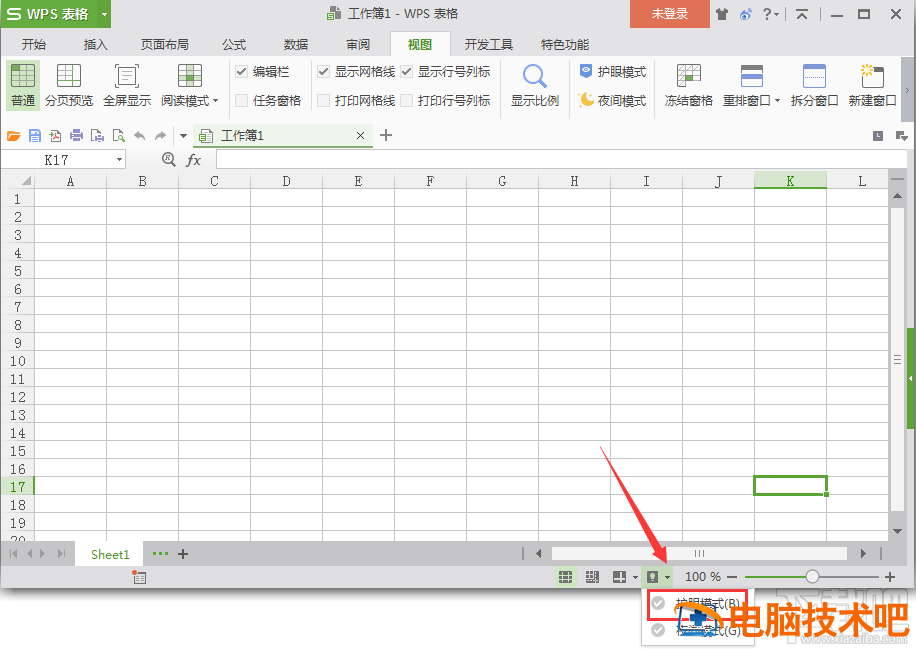Check 打印行号列标 checkbox
Screen dimensions: 916x649
pyautogui.click(x=407, y=100)
